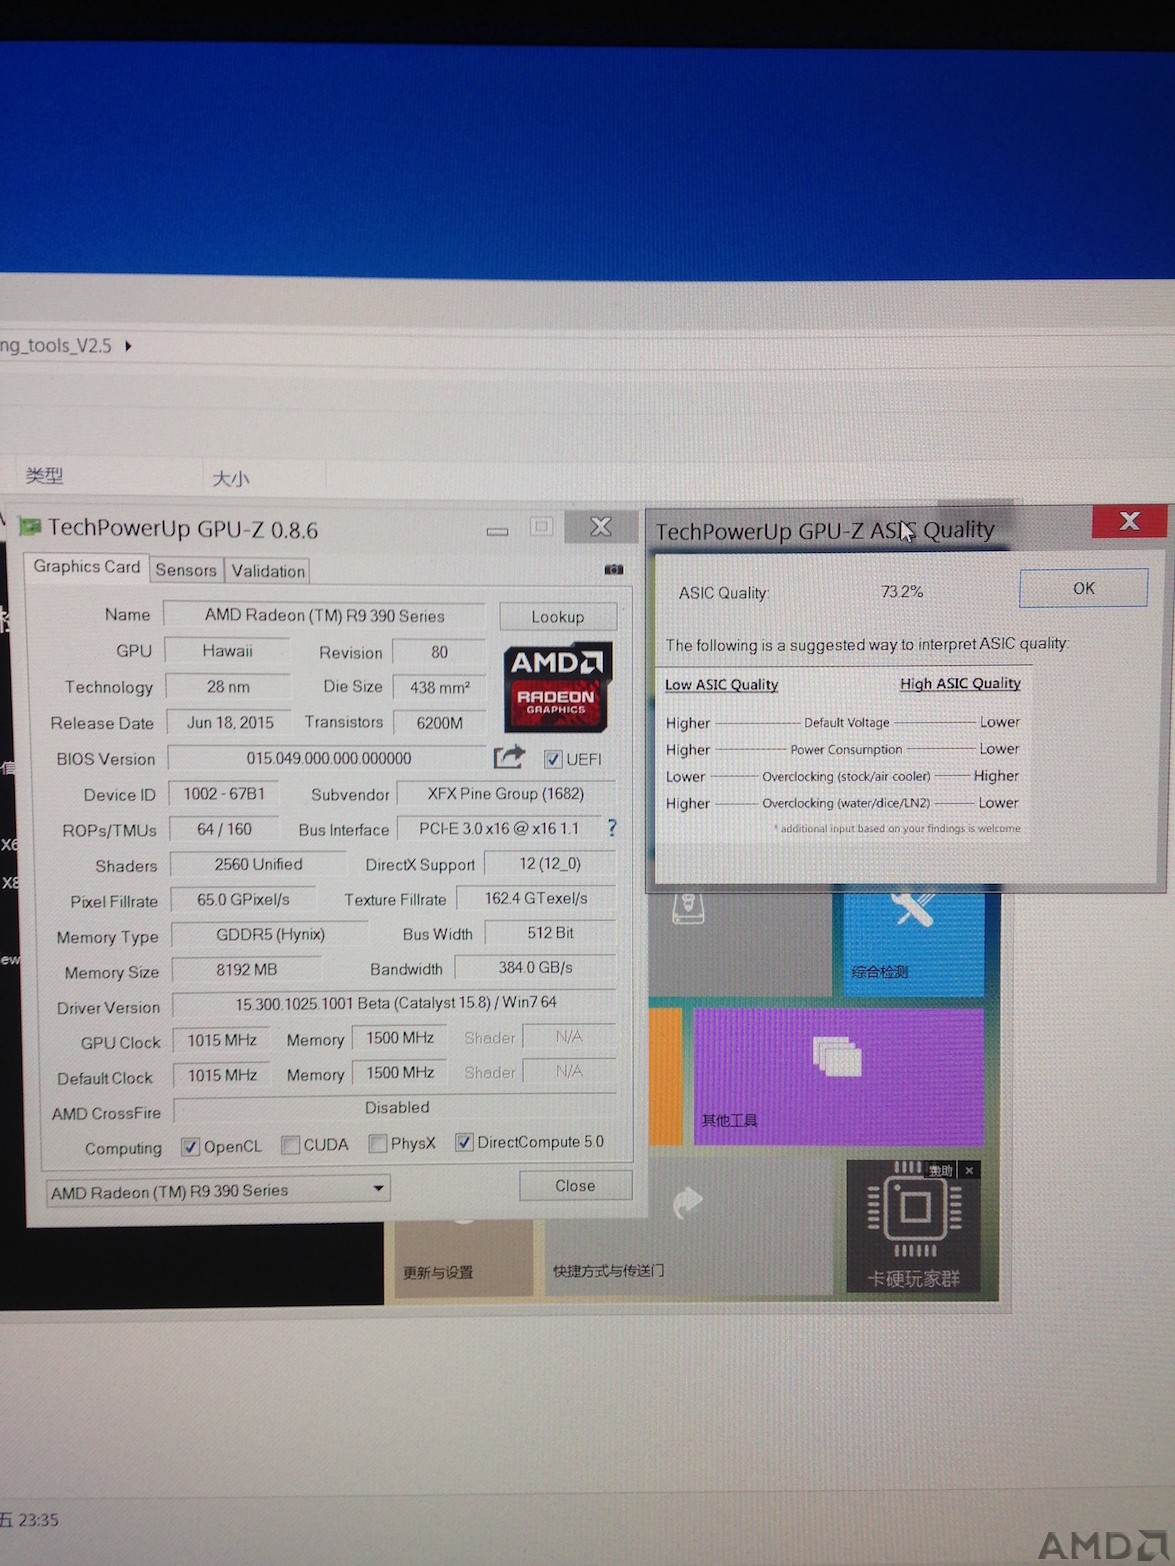This screenshot has height=1566, width=1175.
Task: Click the 大小 column header
Action: pos(230,478)
